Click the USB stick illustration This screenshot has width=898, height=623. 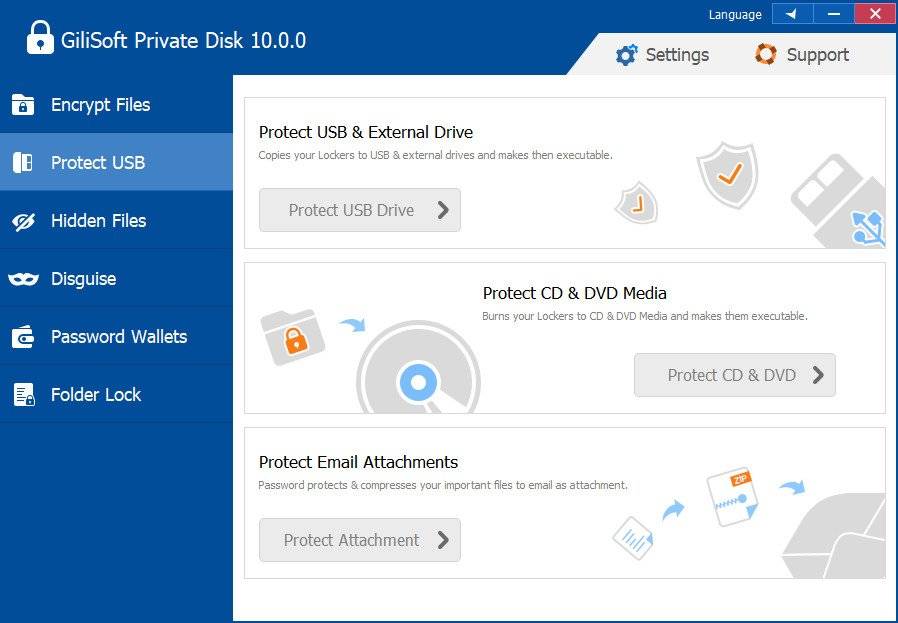pos(838,202)
